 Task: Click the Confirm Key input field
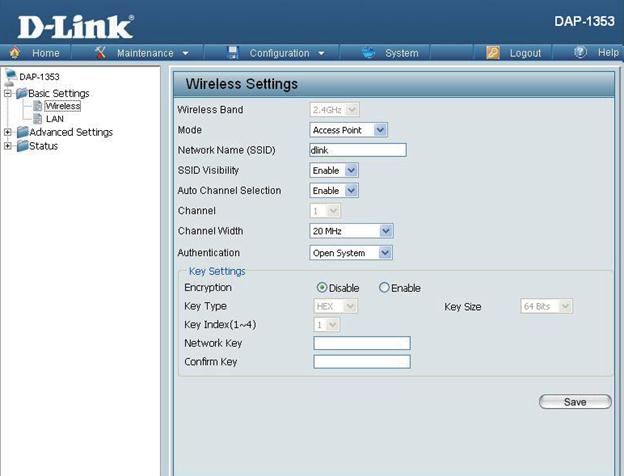(362, 362)
